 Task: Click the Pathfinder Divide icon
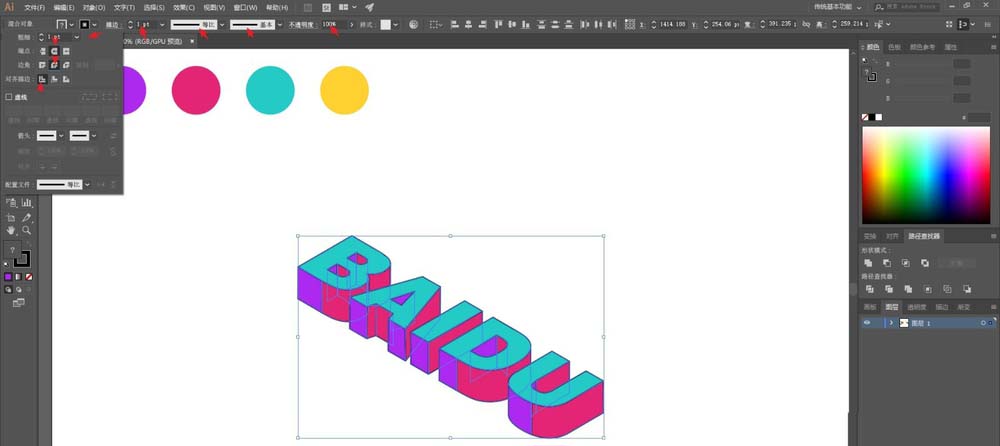coord(869,289)
